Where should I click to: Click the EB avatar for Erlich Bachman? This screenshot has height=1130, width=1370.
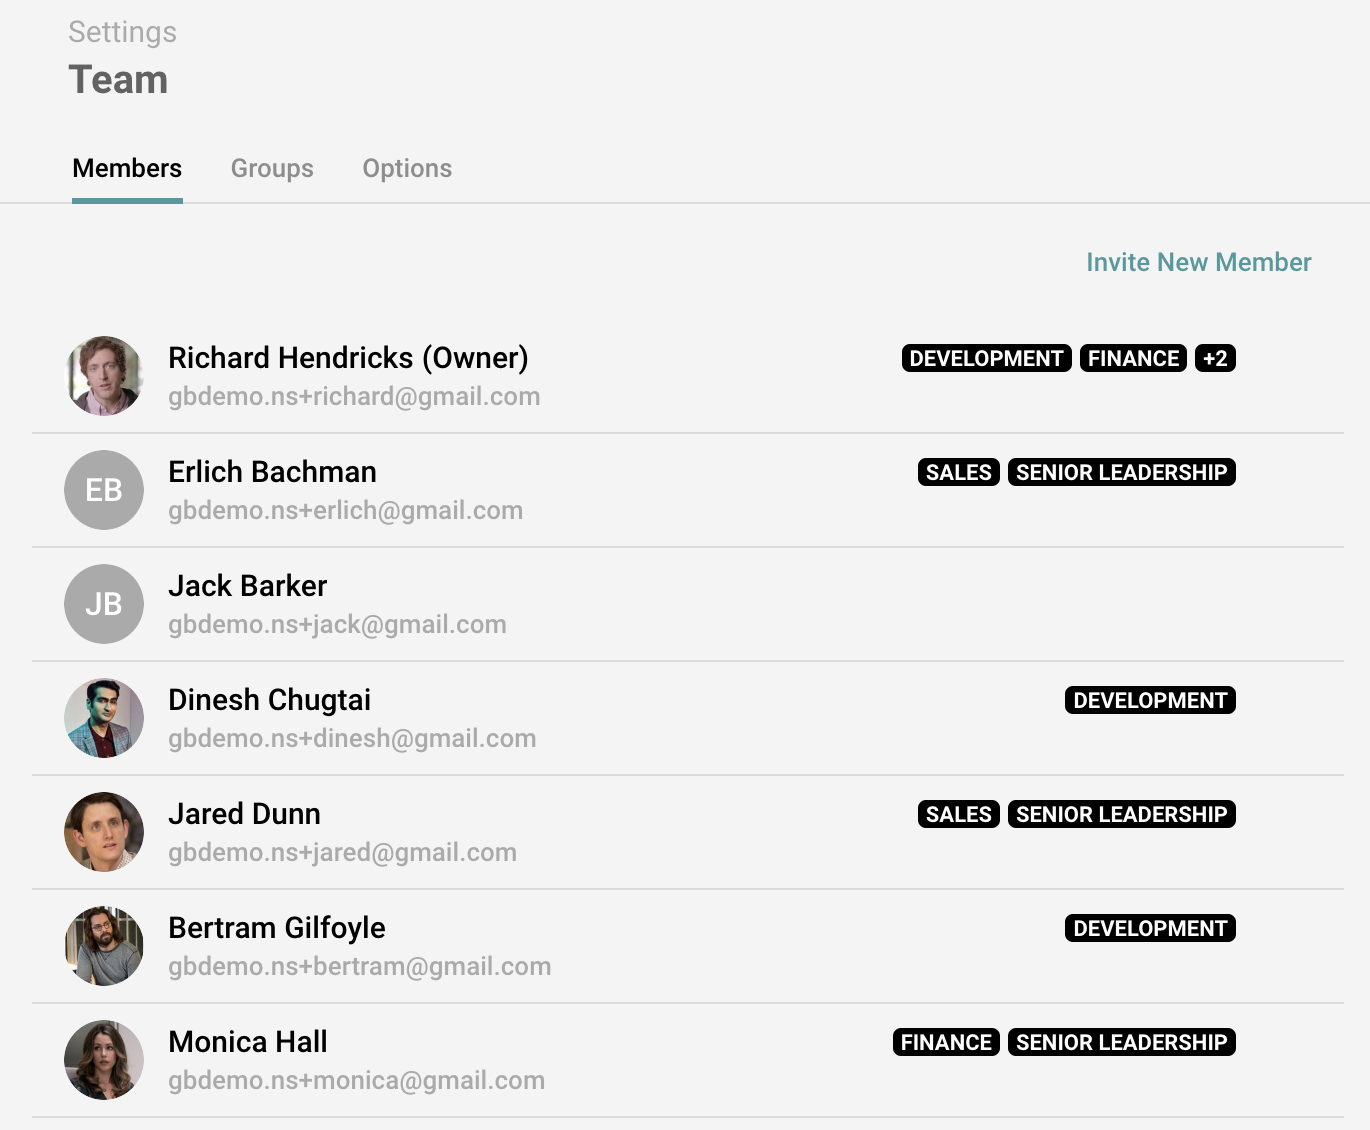coord(104,490)
